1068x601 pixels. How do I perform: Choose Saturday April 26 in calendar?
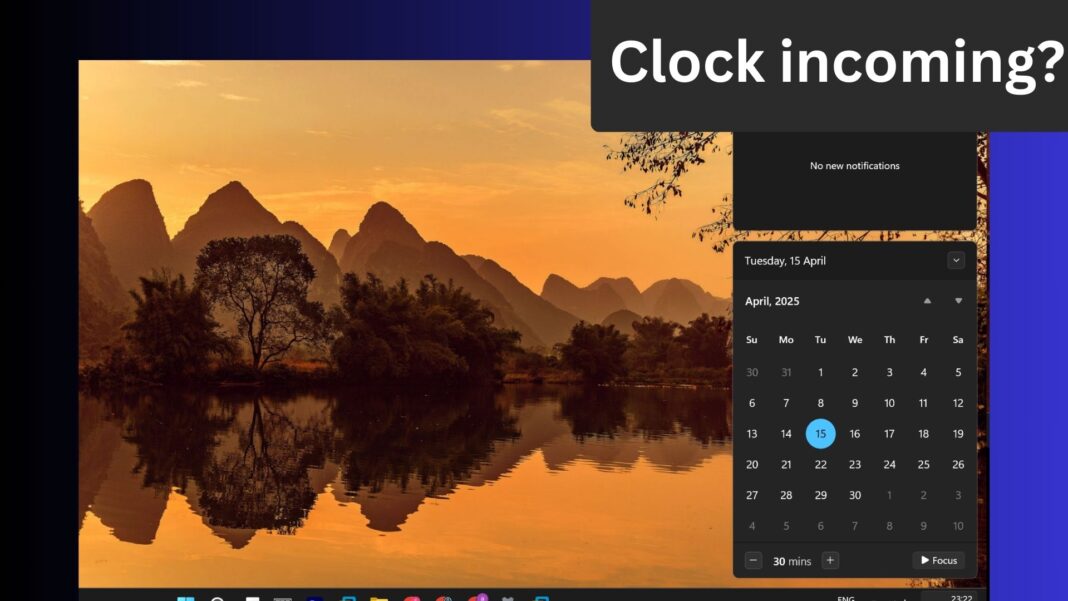pyautogui.click(x=958, y=464)
